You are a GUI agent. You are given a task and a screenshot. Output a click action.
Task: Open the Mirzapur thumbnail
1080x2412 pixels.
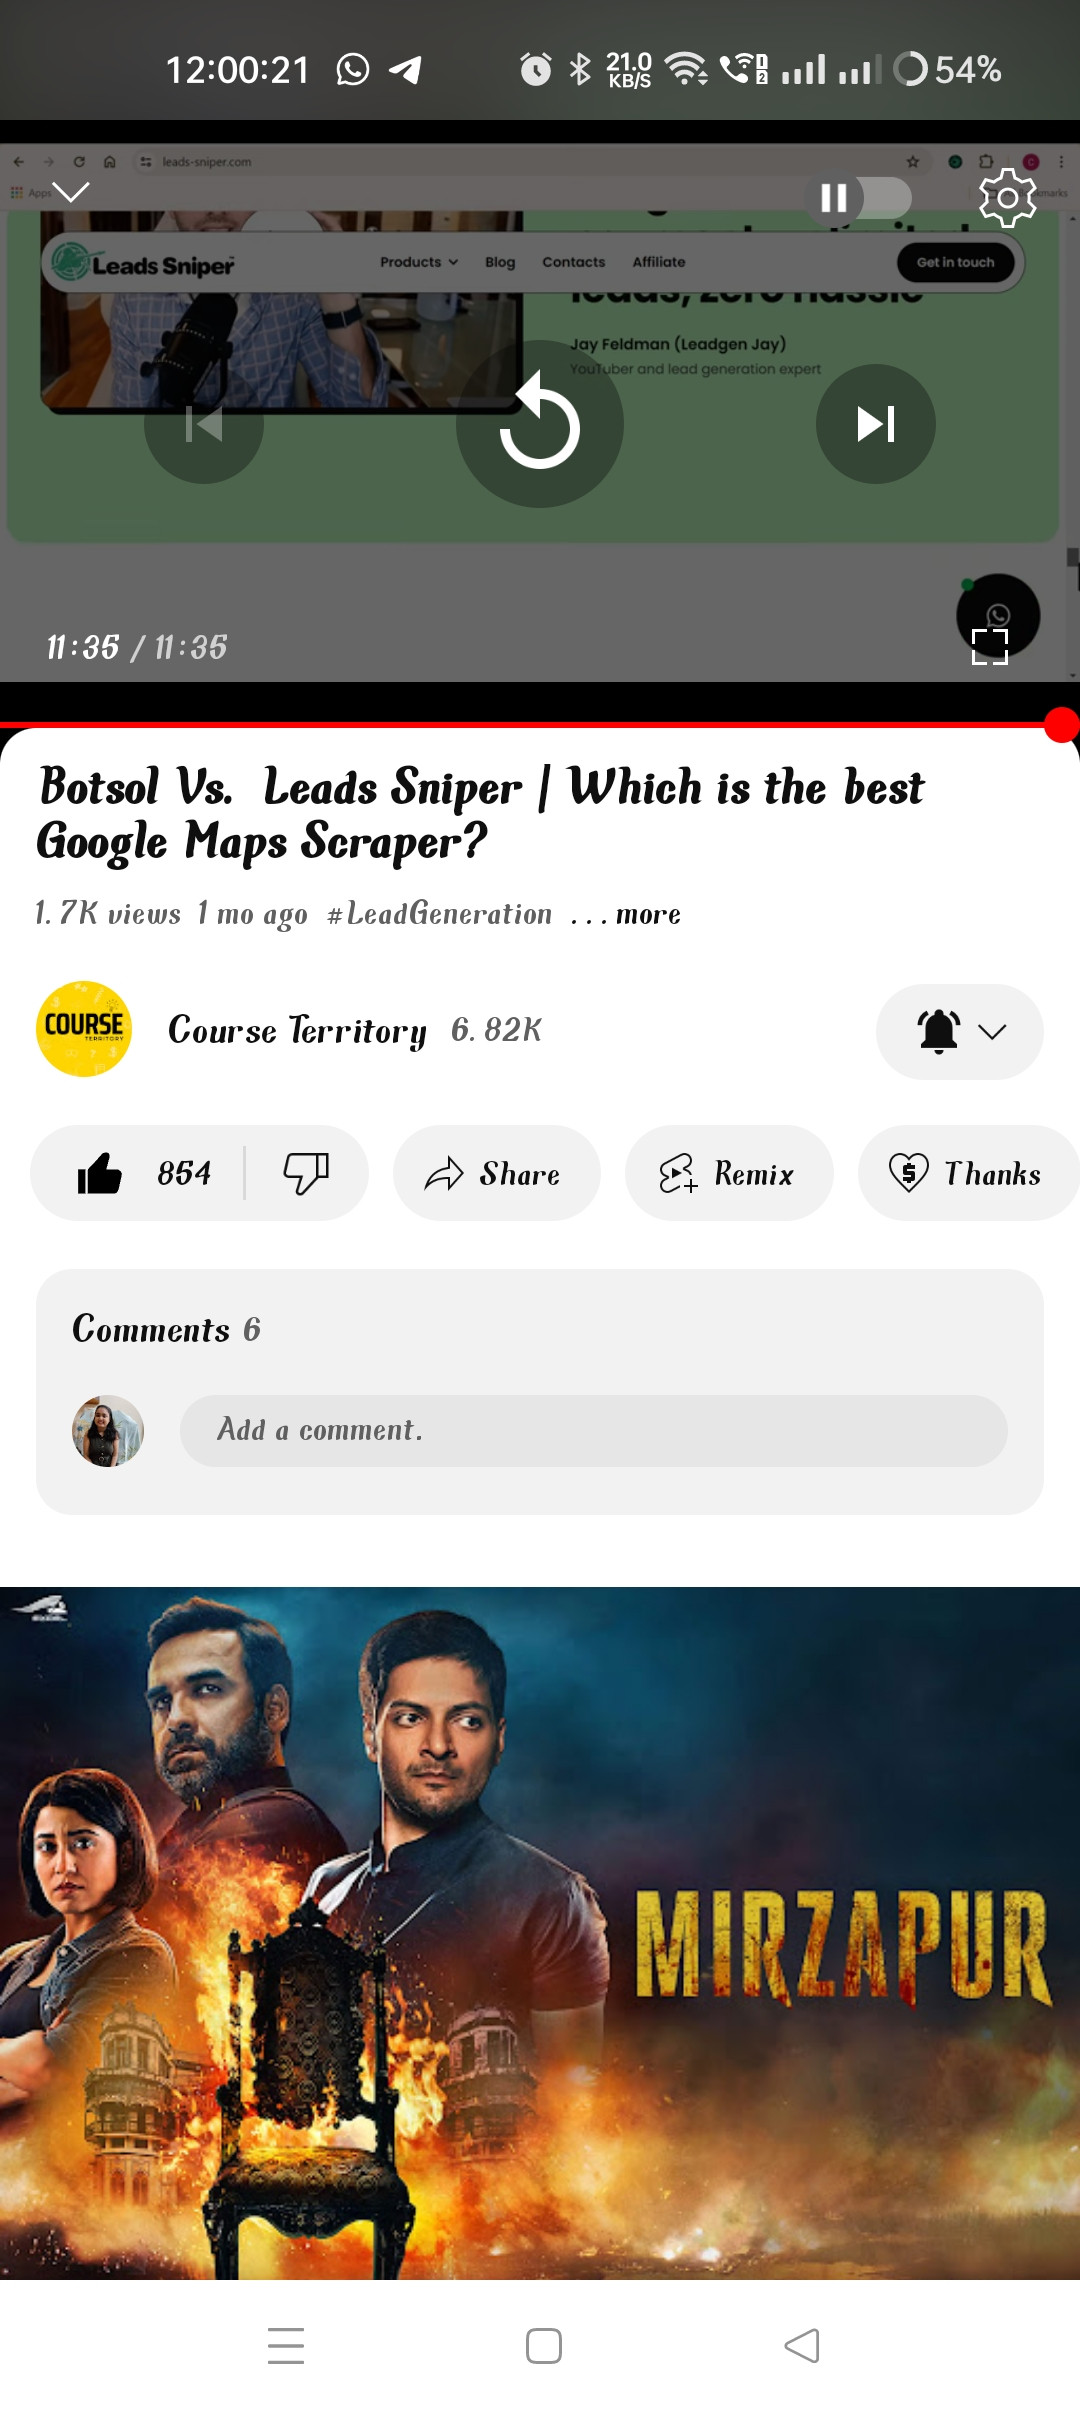(540, 1933)
